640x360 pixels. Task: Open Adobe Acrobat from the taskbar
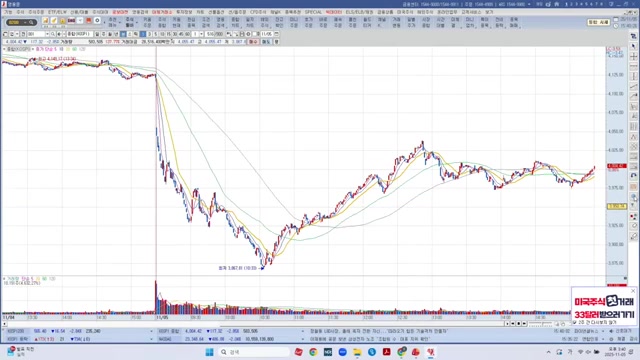387,352
